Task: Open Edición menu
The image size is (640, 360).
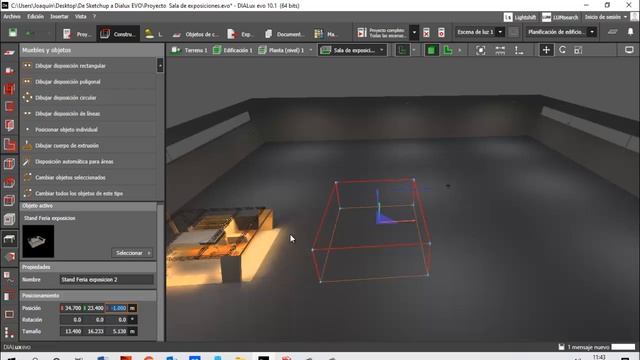Action: (x=36, y=16)
